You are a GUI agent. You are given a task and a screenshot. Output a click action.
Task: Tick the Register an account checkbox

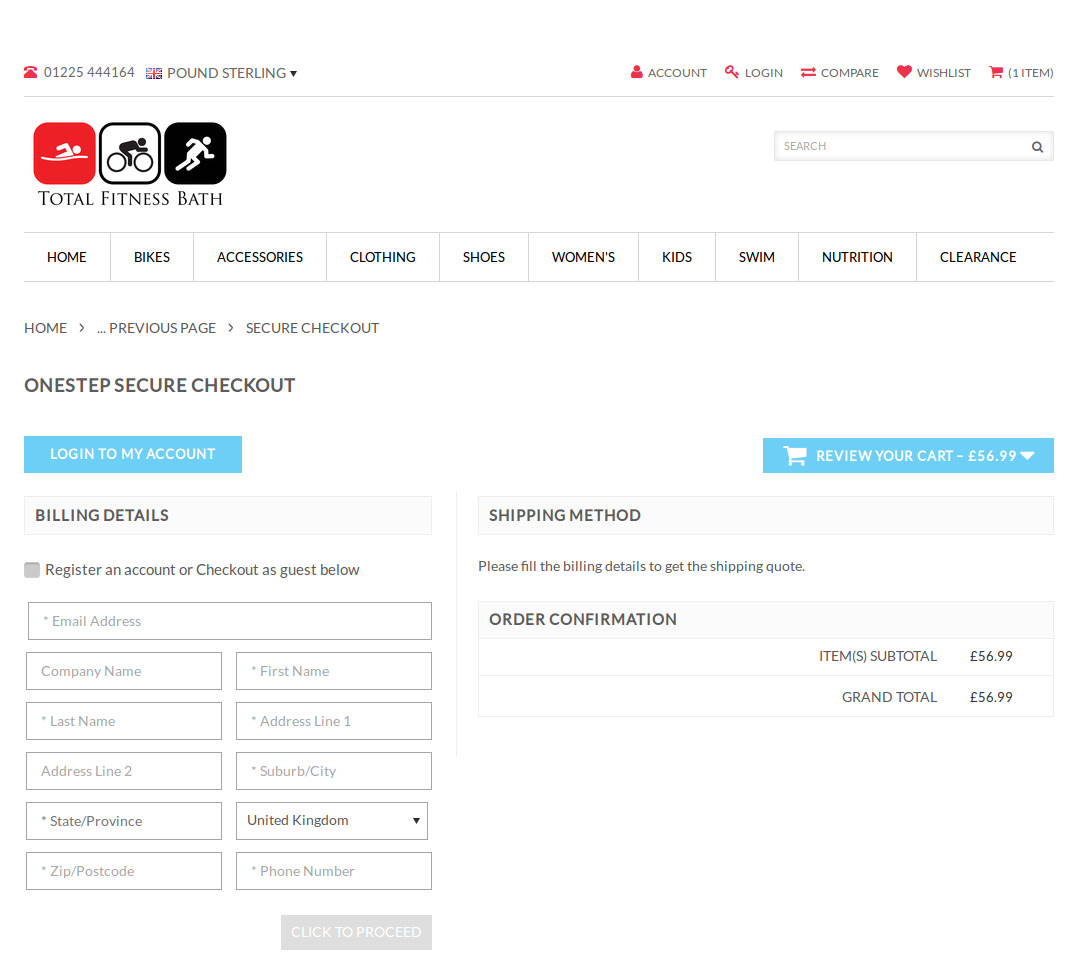click(32, 570)
